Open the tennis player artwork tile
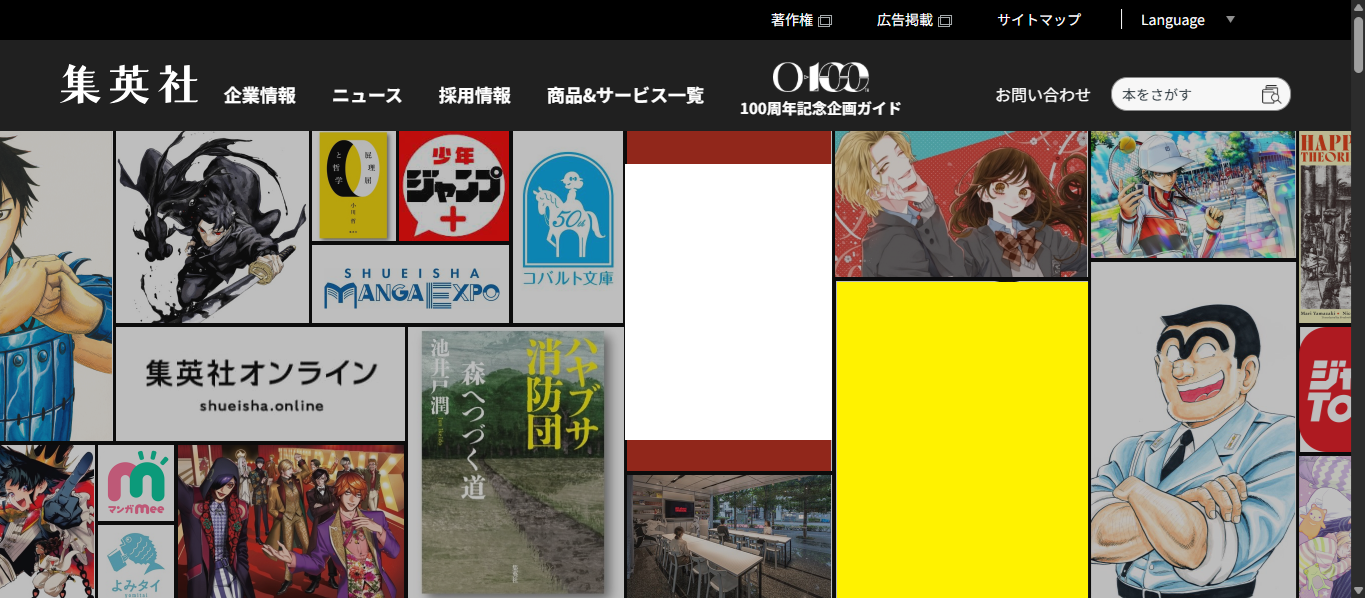This screenshot has width=1365, height=598. [1193, 195]
